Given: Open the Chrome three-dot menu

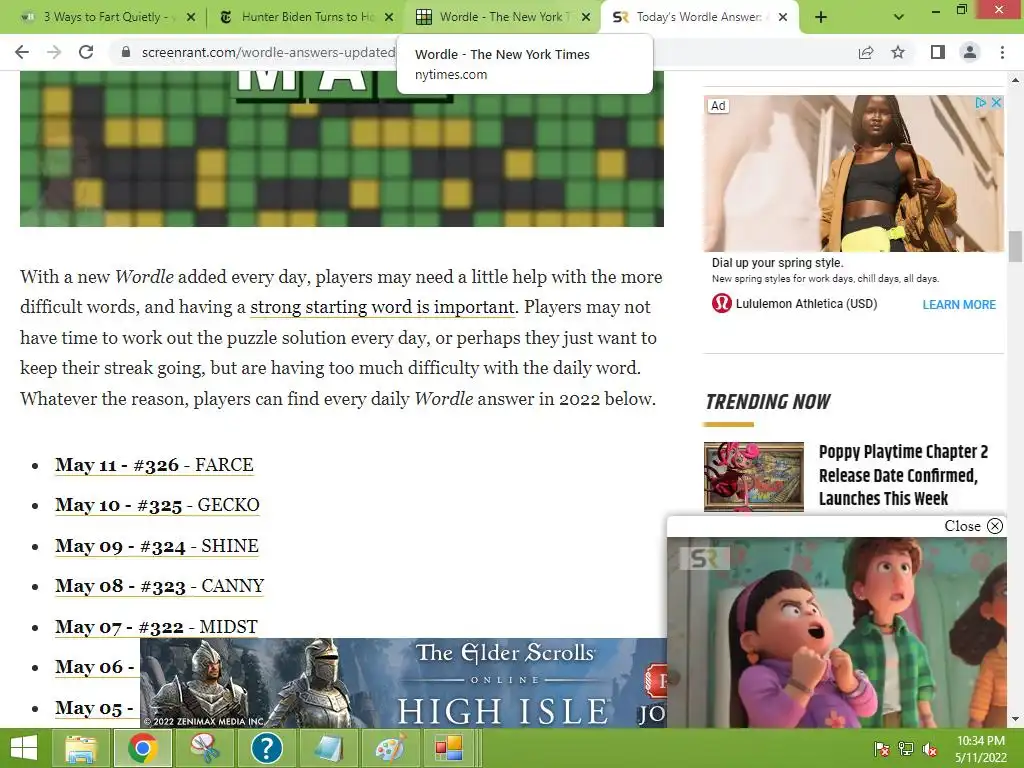Looking at the screenshot, I should (1002, 52).
